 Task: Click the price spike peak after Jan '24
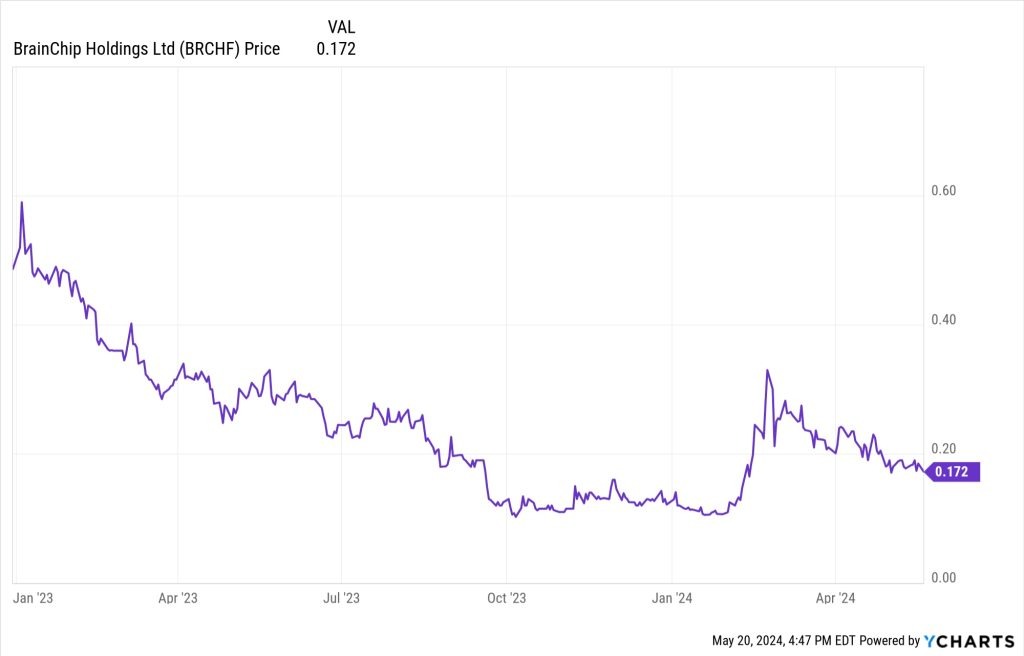pos(767,371)
